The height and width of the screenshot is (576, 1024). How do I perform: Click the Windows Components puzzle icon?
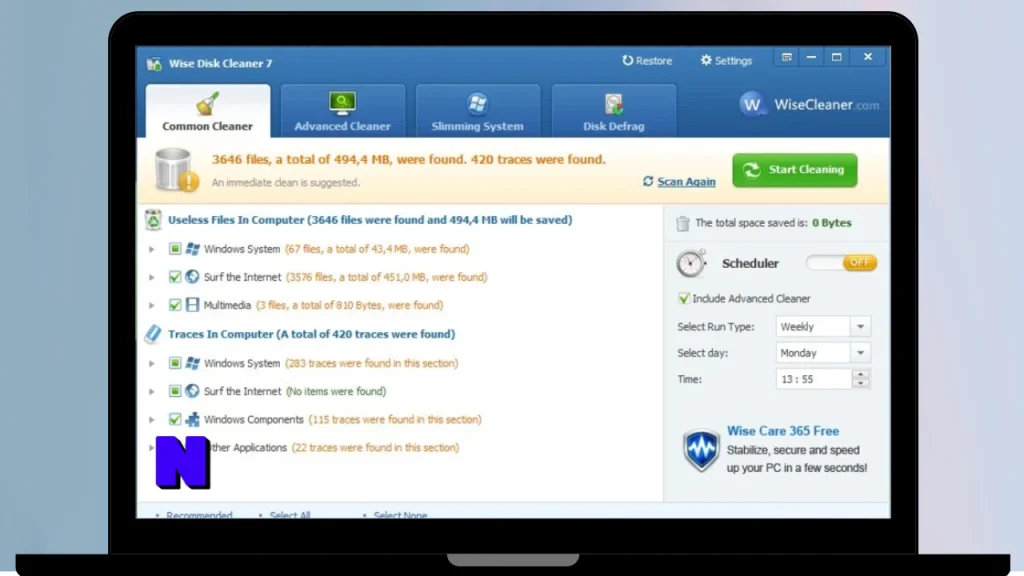pyautogui.click(x=192, y=419)
